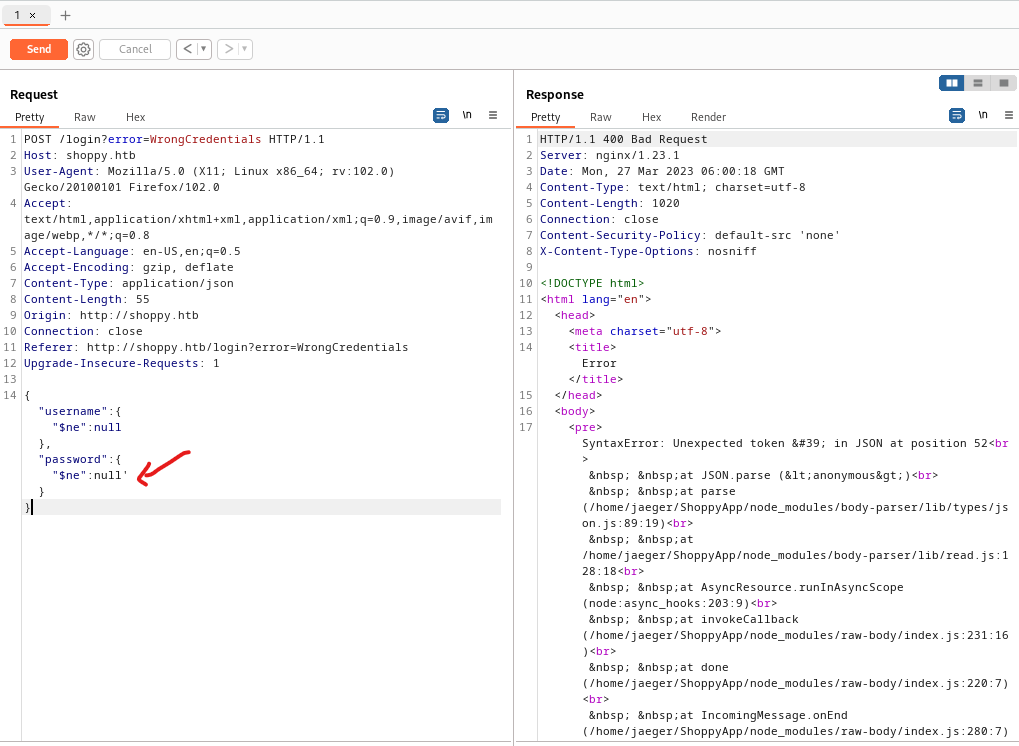
Task: Click Content-Type: application/json in request
Action: [129, 283]
